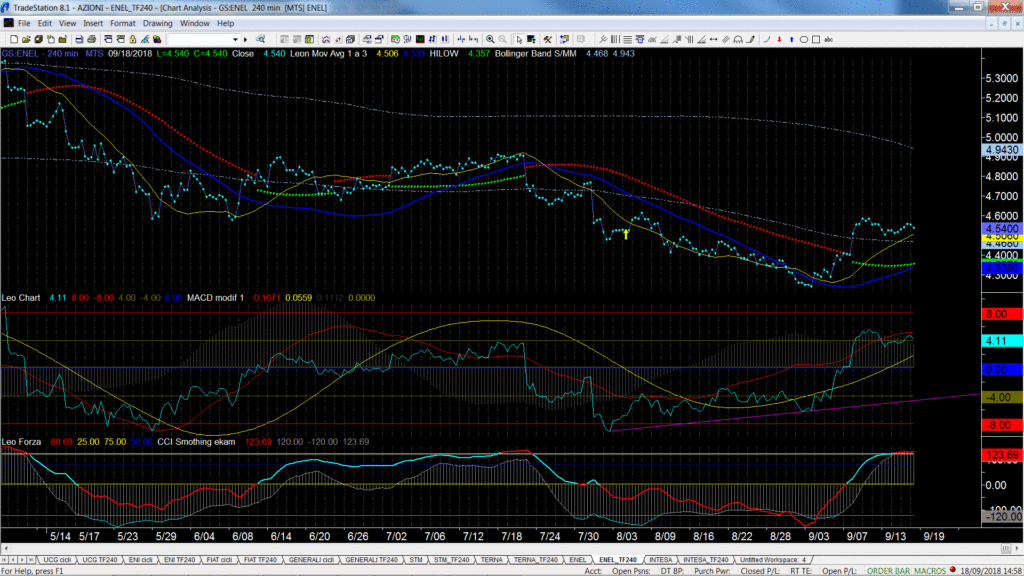The width and height of the screenshot is (1024, 576).
Task: Click the Zoom in magnifier icon
Action: 490,39
